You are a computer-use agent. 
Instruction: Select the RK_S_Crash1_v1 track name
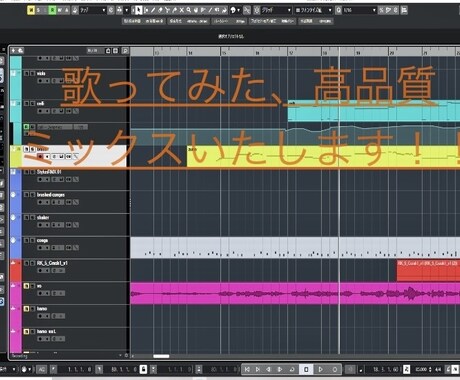[x=52, y=263]
